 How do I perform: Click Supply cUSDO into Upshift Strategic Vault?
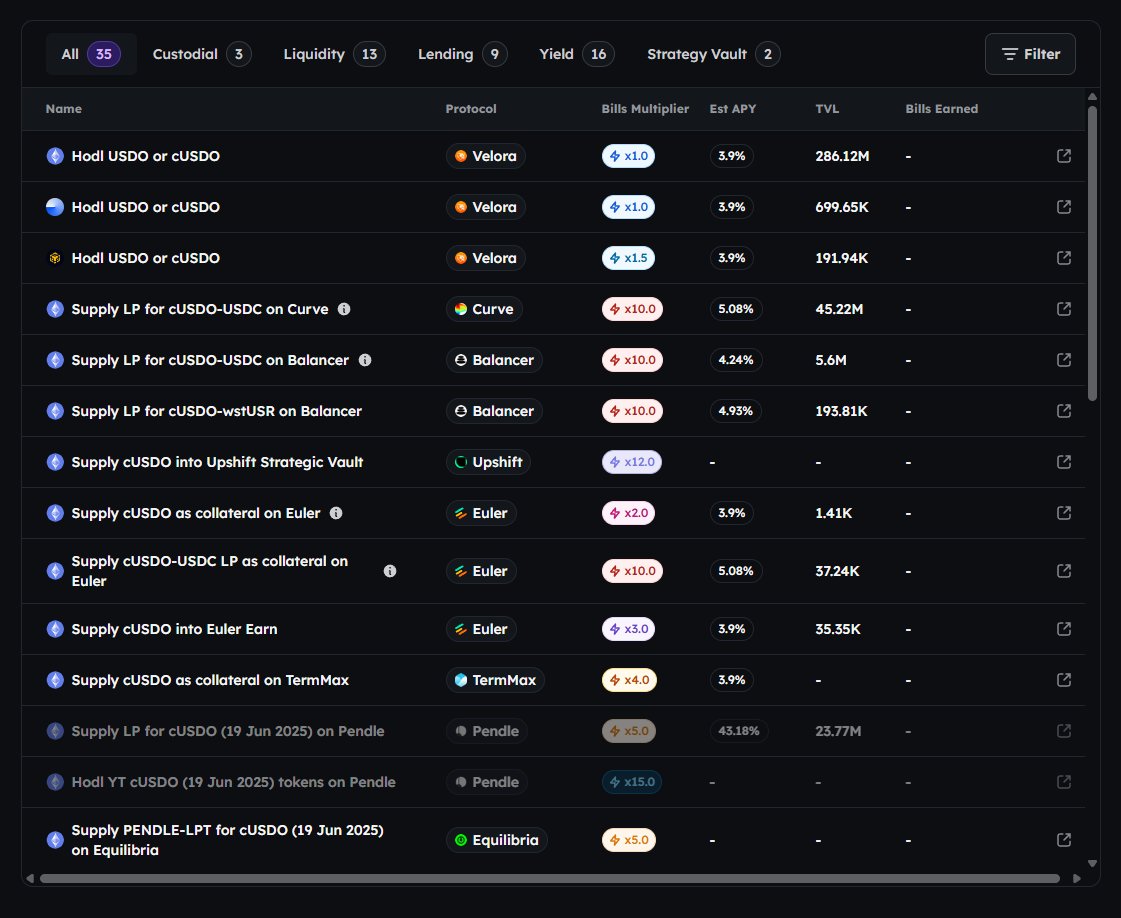pyautogui.click(x=217, y=463)
